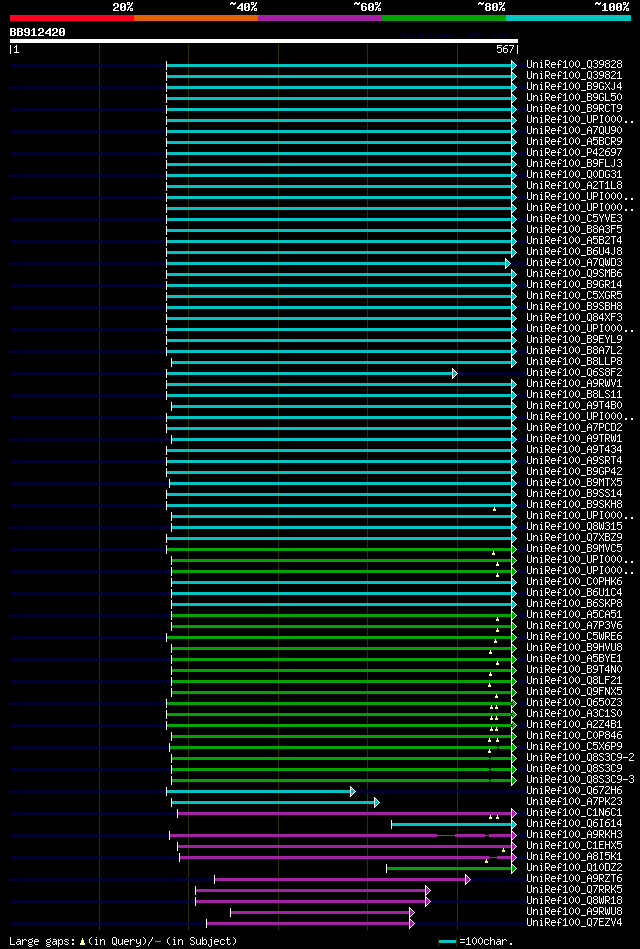Open hit UniRef100_B9GXJ4
Image resolution: width=640 pixels, height=949 pixels.
coord(574,87)
